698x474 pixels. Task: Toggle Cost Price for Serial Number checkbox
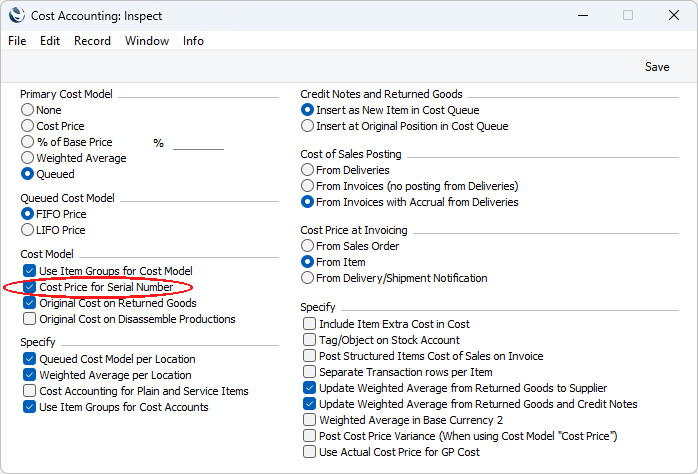click(x=29, y=287)
